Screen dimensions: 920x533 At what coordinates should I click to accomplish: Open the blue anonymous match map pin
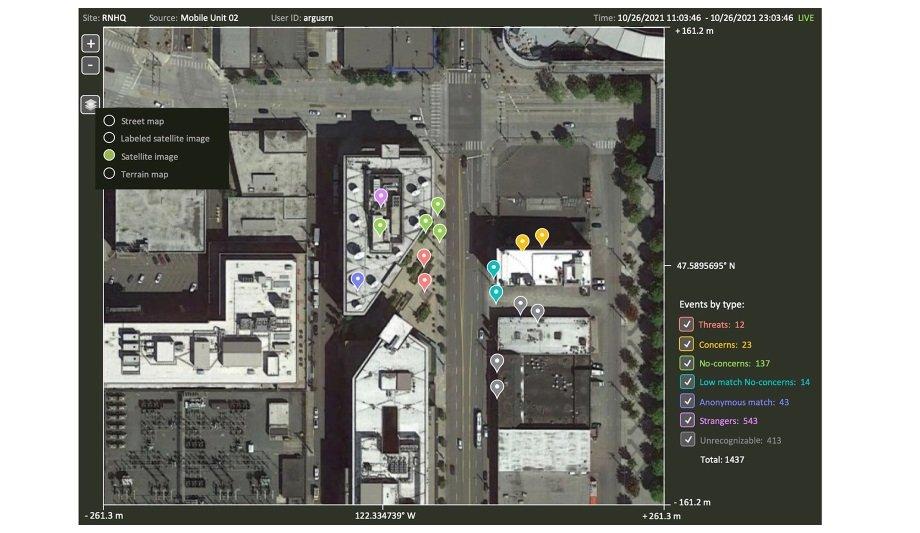click(358, 280)
